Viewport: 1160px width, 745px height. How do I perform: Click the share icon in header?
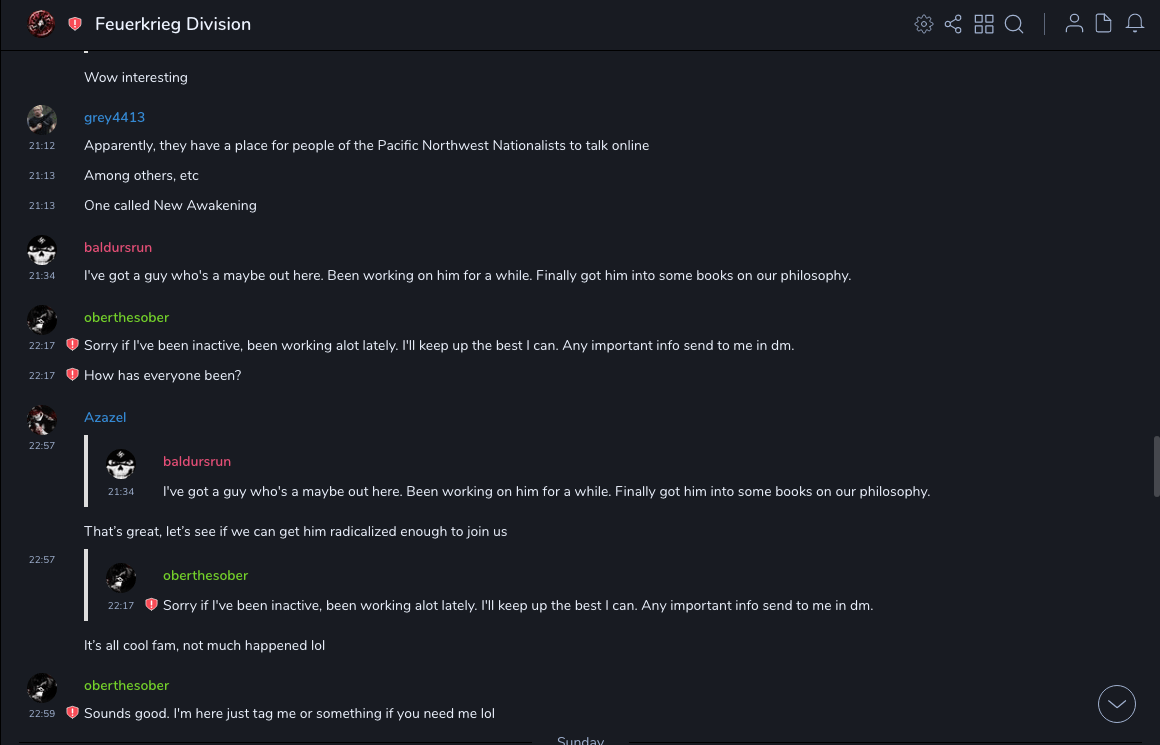click(953, 24)
